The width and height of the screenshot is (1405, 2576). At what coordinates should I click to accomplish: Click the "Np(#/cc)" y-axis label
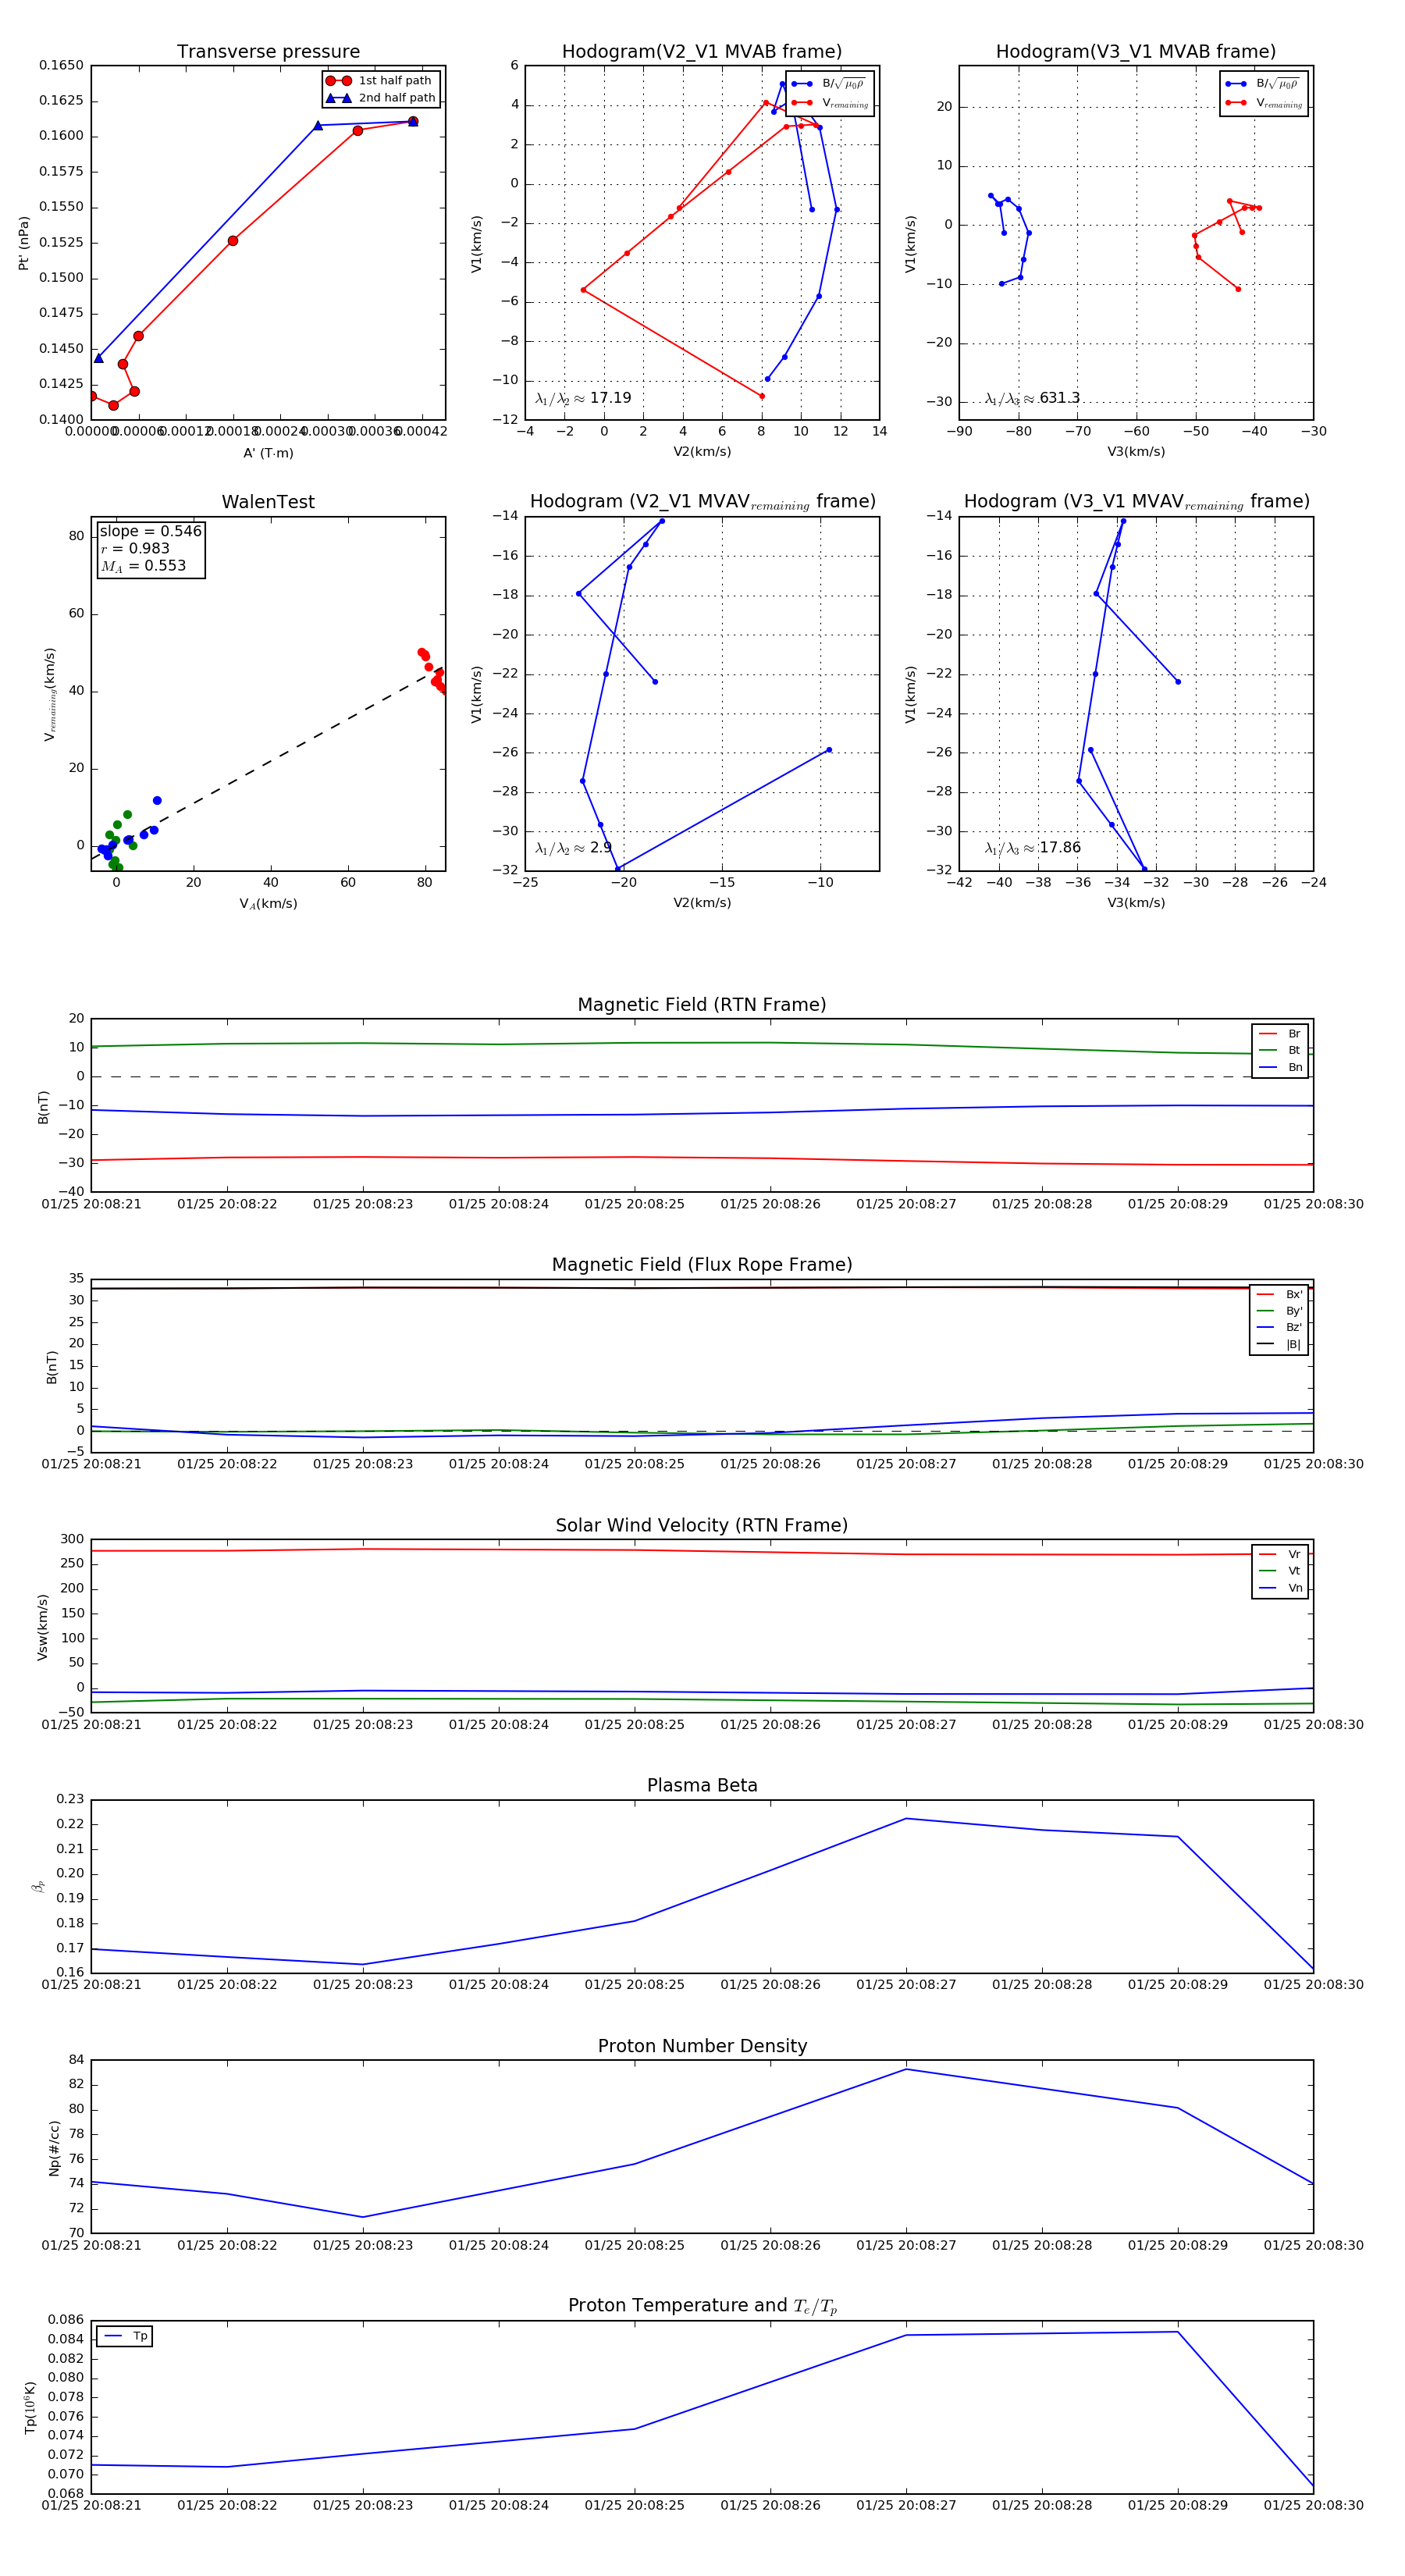[55, 2147]
